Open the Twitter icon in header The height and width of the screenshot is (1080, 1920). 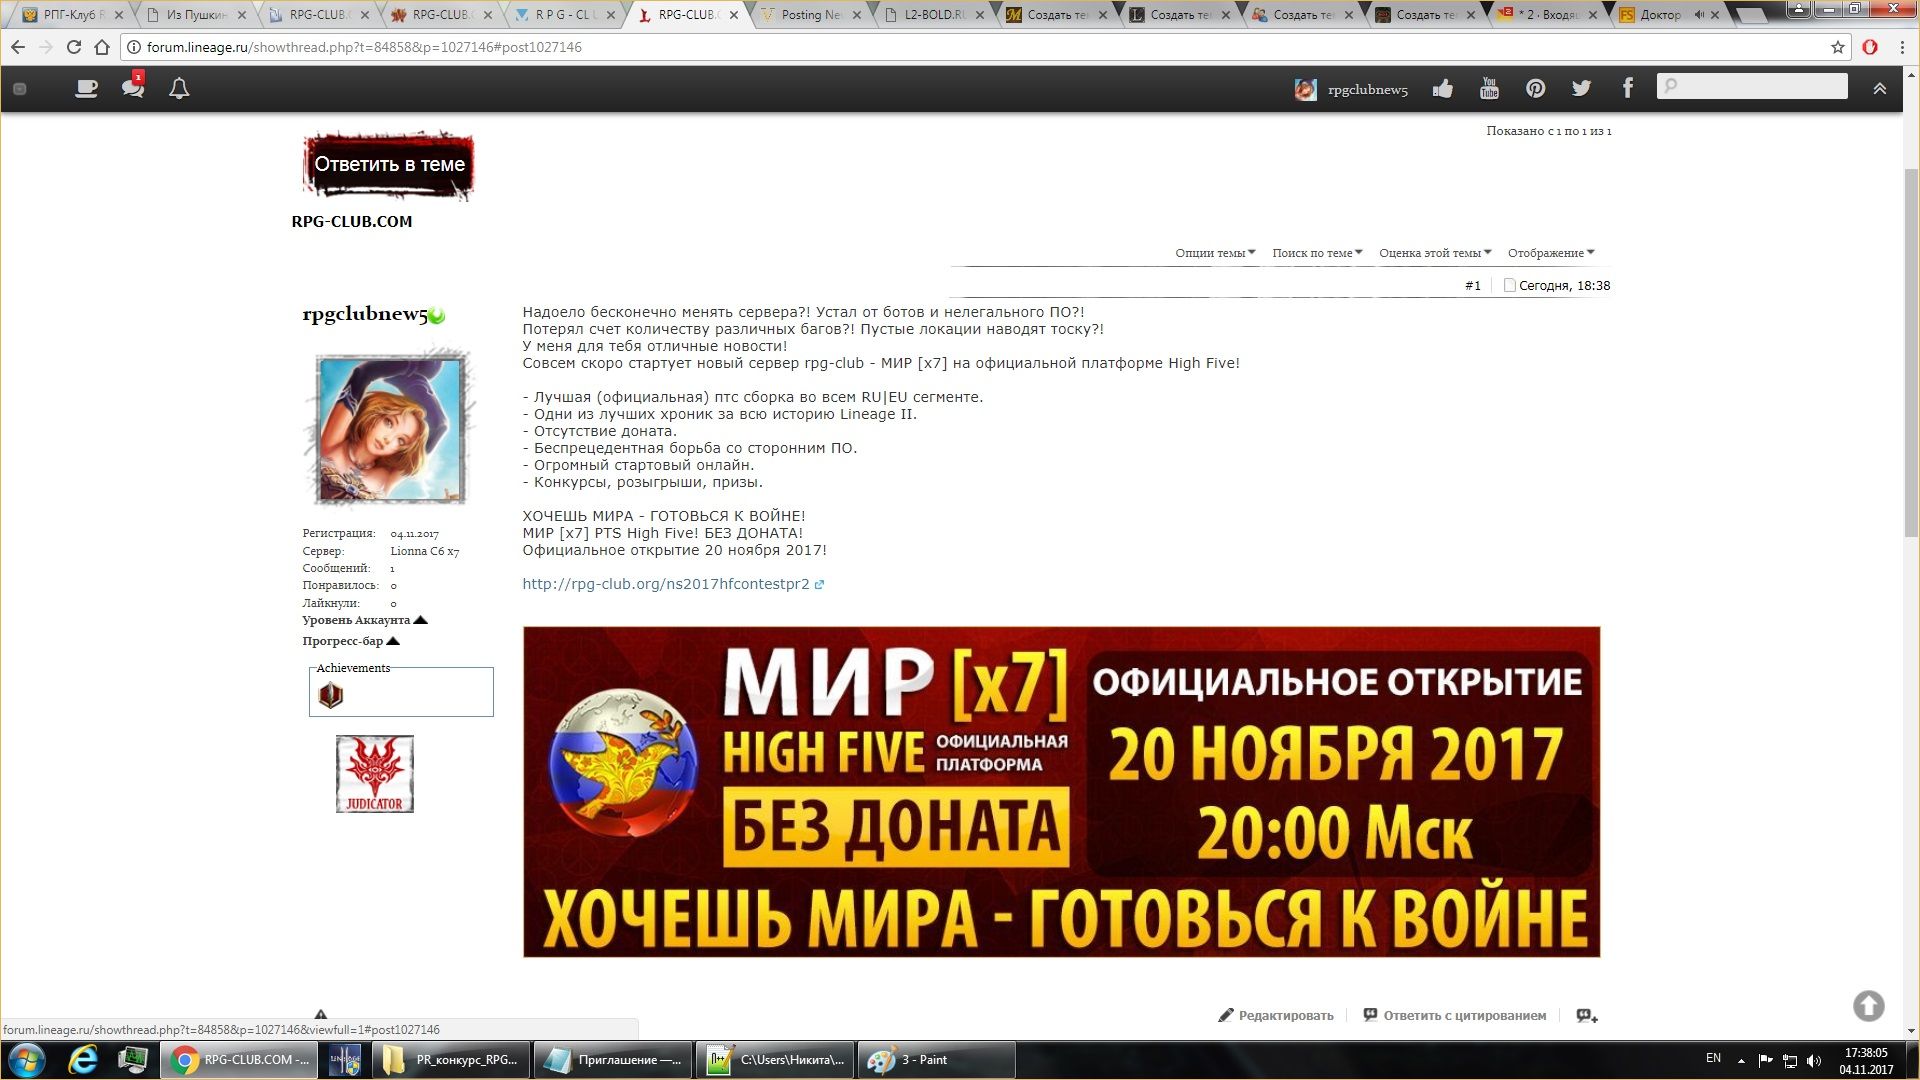1581,89
